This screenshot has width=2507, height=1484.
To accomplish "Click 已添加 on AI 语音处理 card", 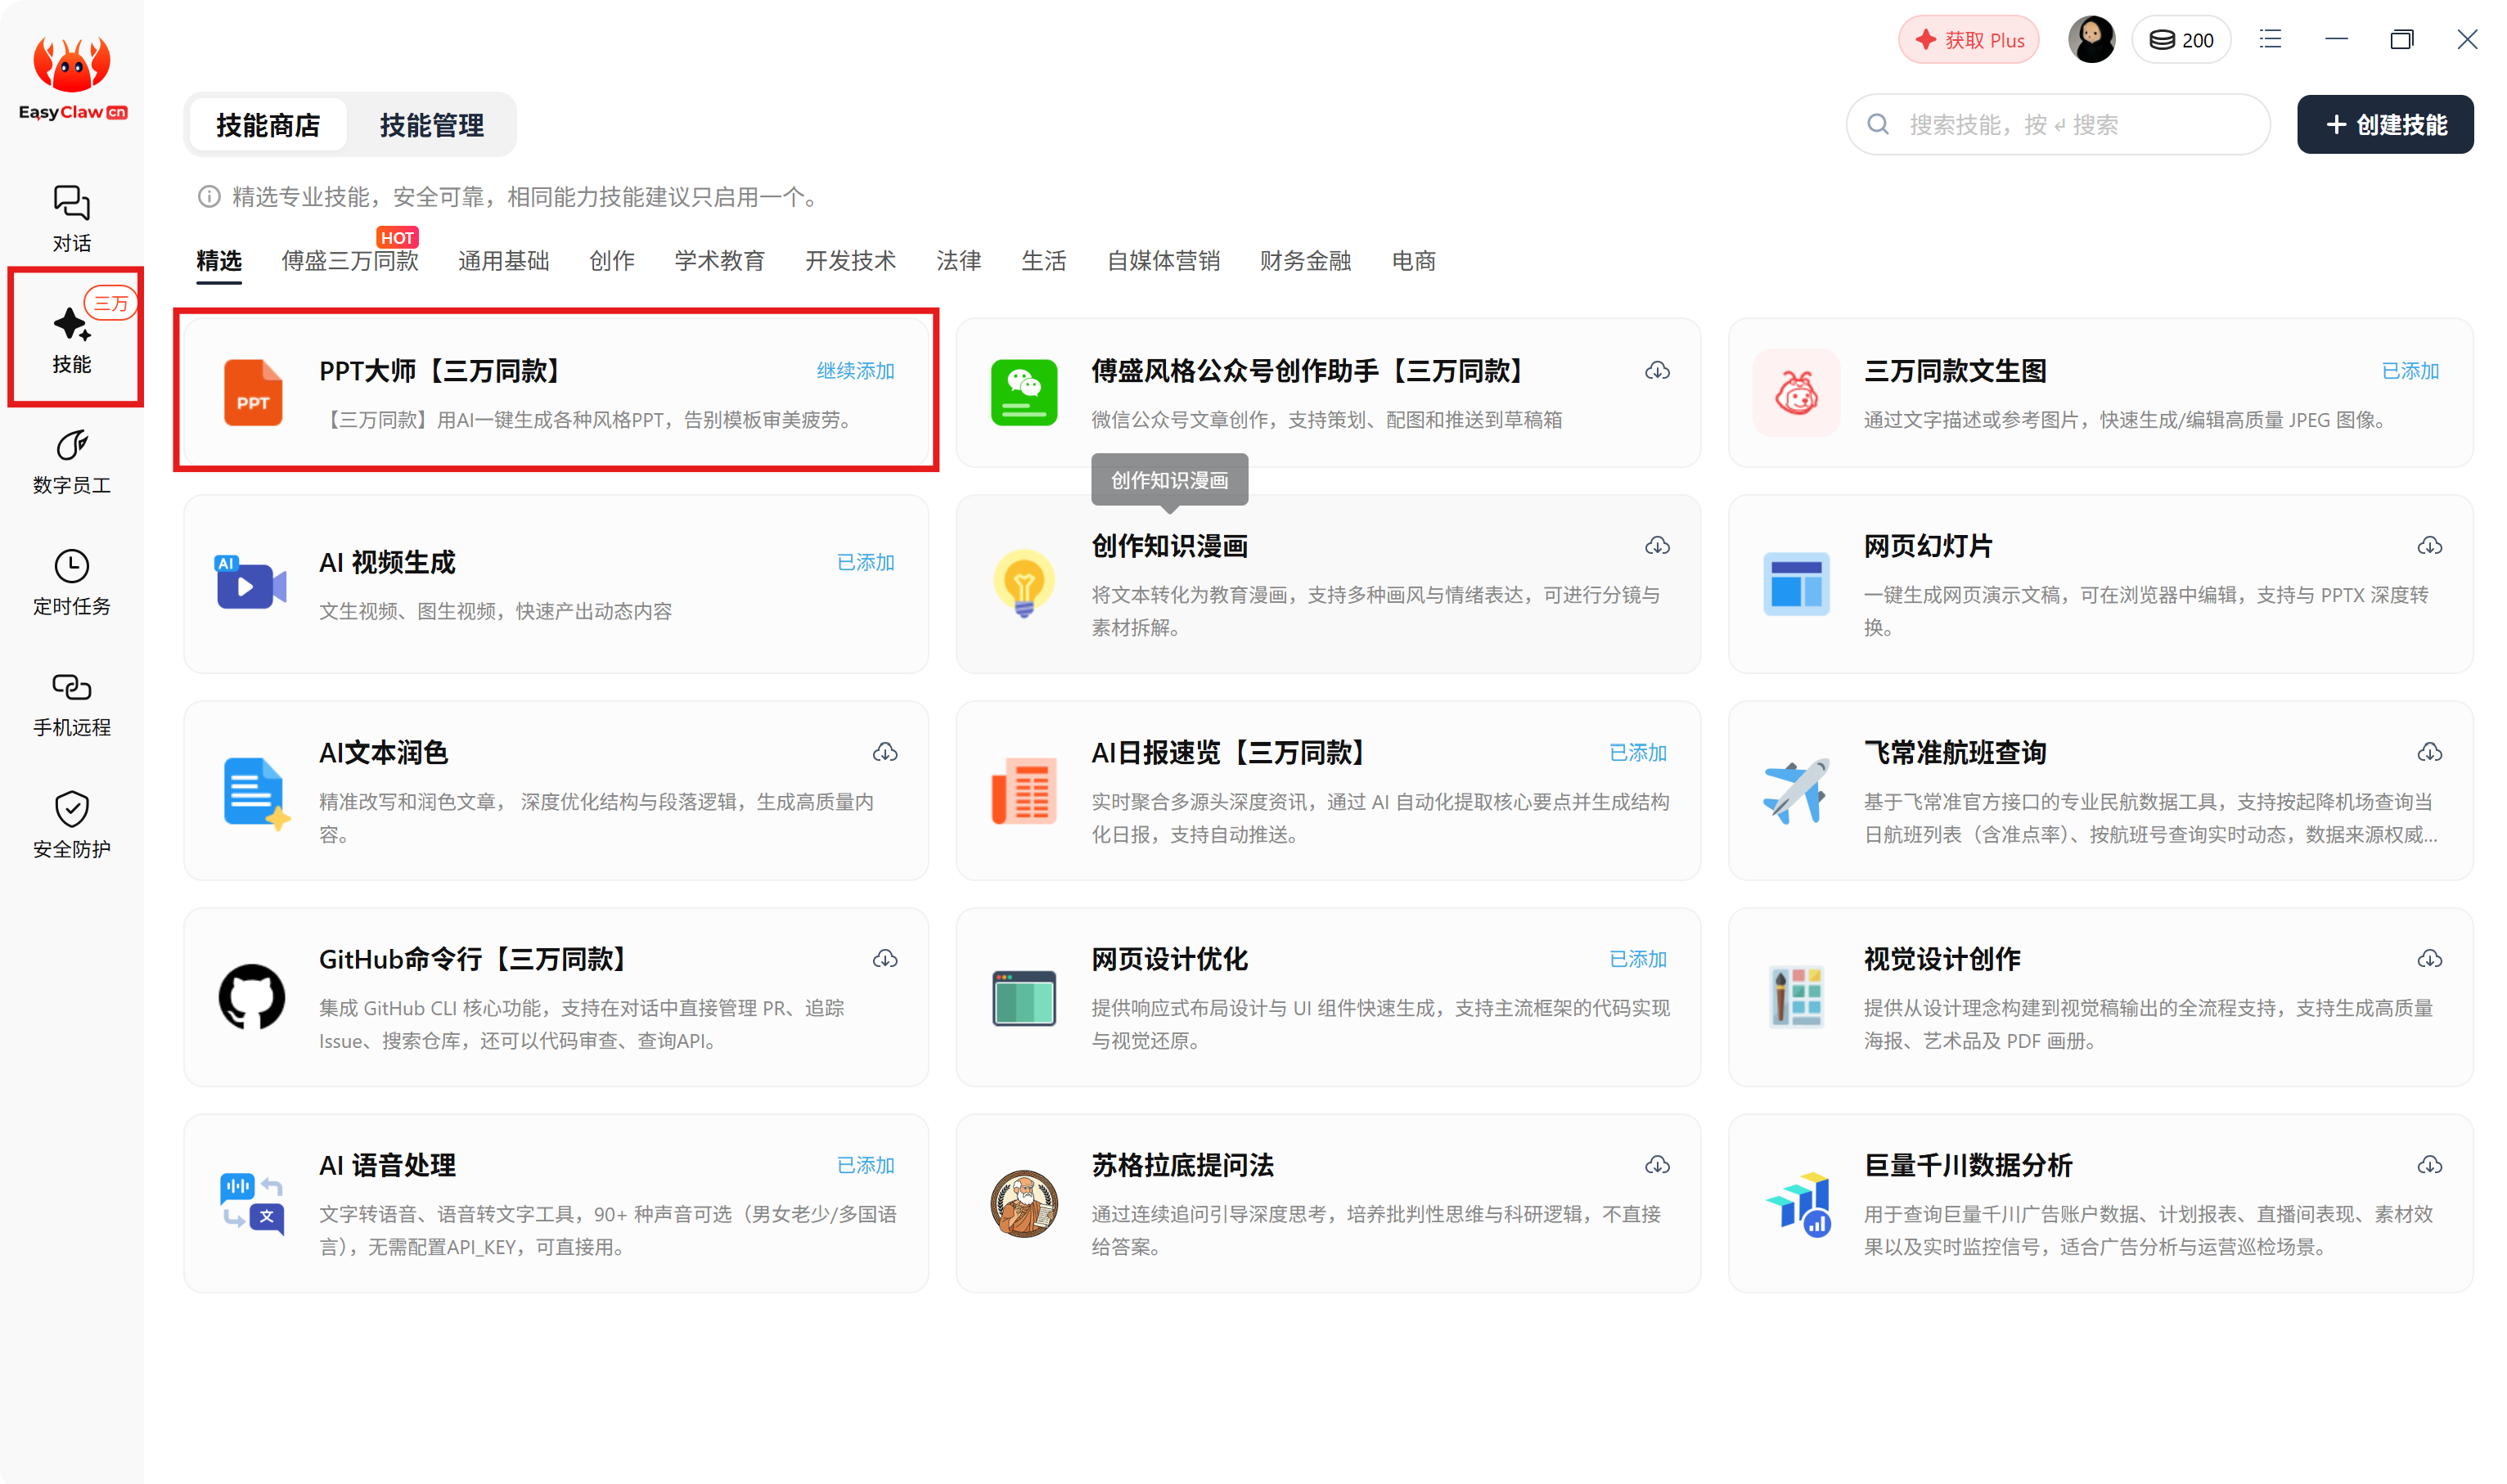I will click(865, 1165).
